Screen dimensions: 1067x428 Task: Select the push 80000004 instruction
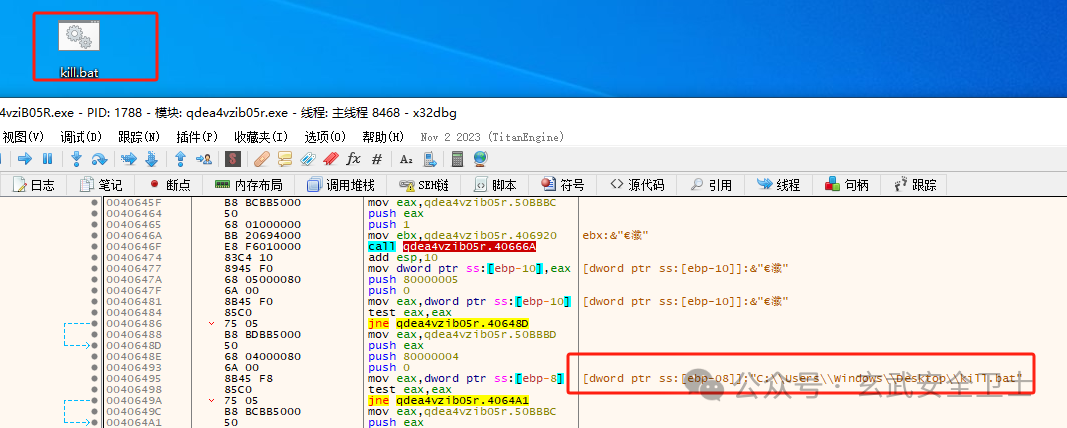(x=413, y=357)
